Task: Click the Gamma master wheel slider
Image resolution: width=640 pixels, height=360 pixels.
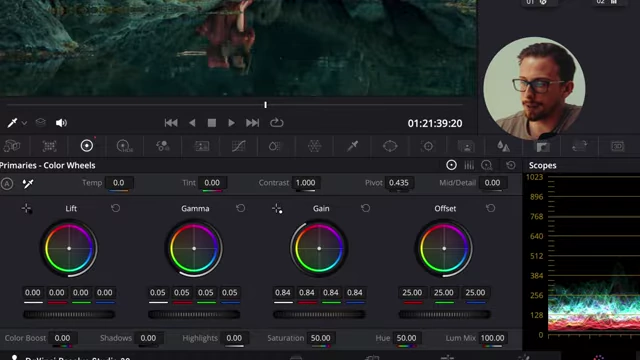Action: (x=194, y=314)
